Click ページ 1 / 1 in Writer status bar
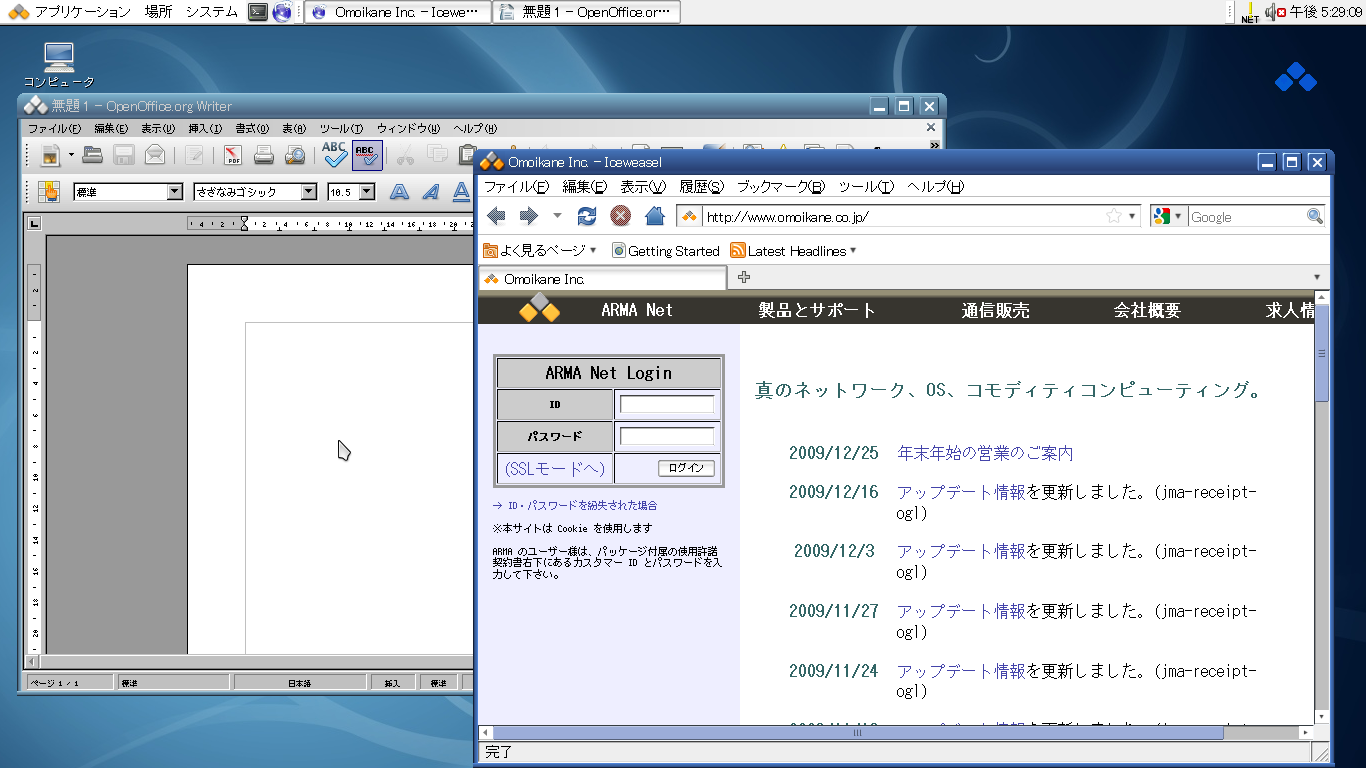The height and width of the screenshot is (768, 1366). click(68, 683)
